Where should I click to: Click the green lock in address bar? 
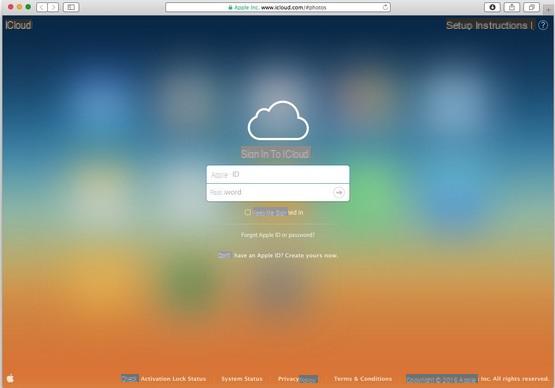click(230, 7)
